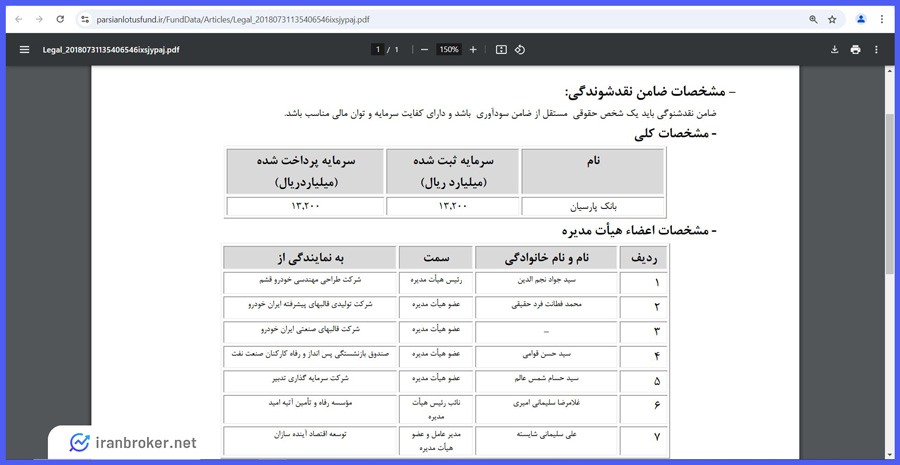Click PDF file name Legal_20180731135406546ixsjypaj.pdf
This screenshot has height=465, width=900.
(x=111, y=49)
